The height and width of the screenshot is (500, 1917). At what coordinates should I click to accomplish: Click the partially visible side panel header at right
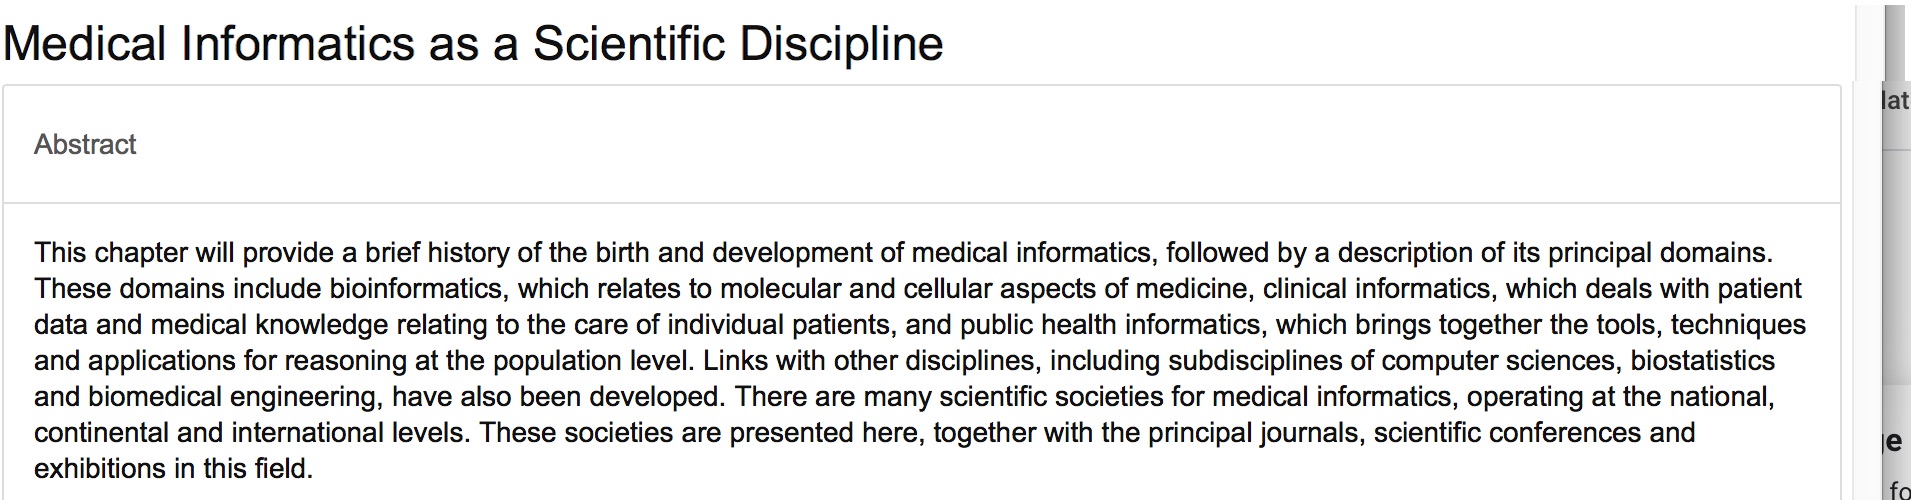click(1895, 100)
